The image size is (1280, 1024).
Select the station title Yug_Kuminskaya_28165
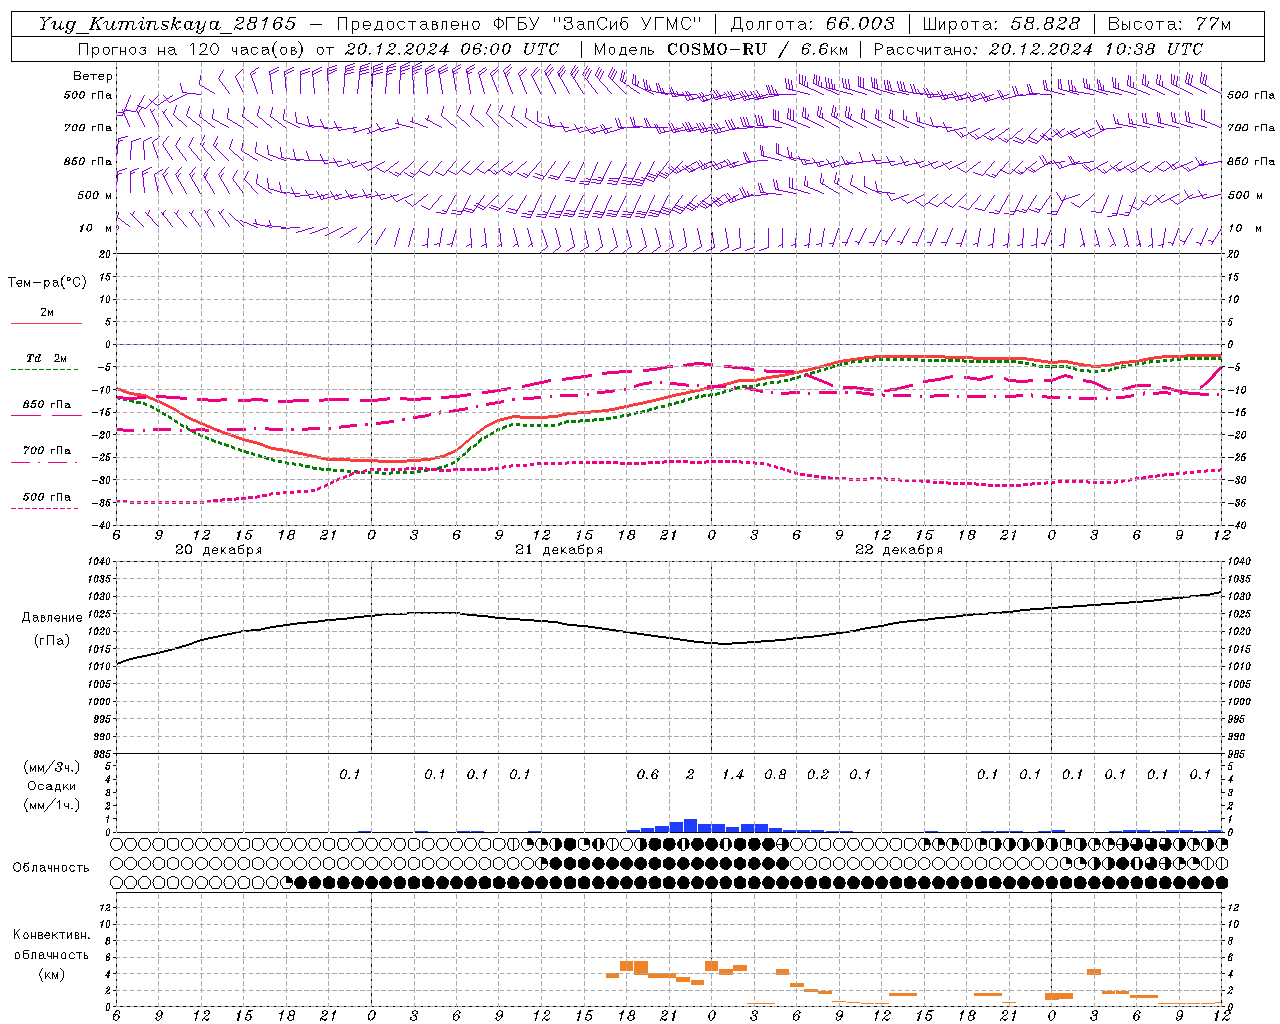[167, 24]
